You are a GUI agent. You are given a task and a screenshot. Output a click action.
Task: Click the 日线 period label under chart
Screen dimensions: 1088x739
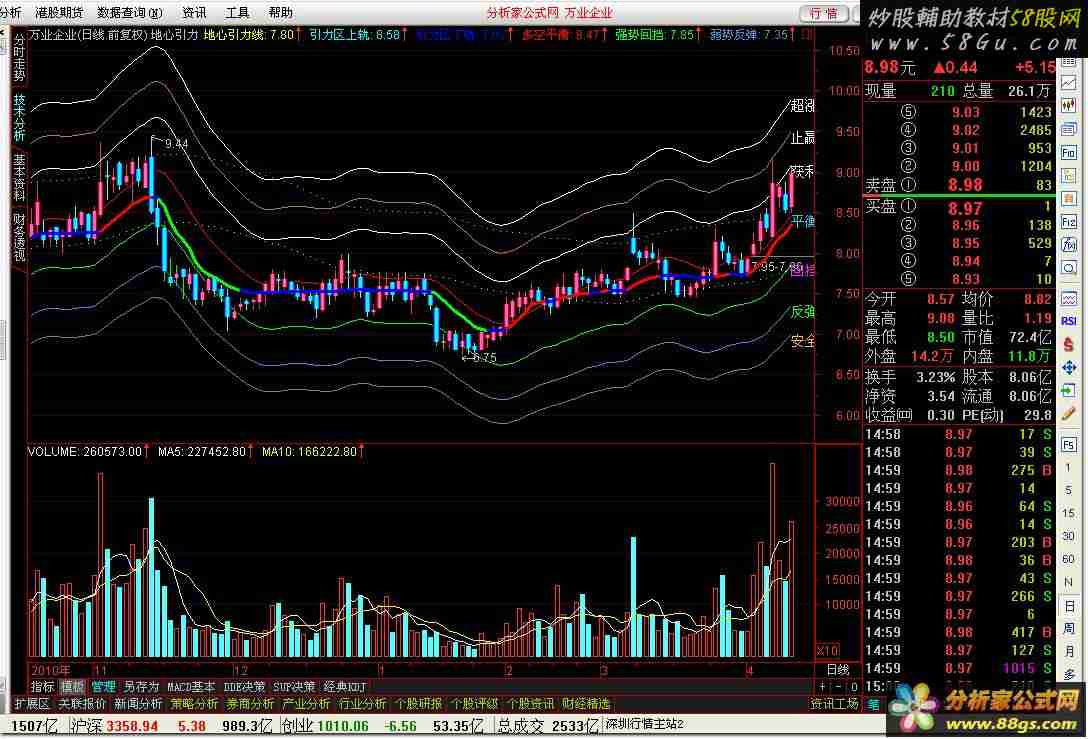click(838, 670)
